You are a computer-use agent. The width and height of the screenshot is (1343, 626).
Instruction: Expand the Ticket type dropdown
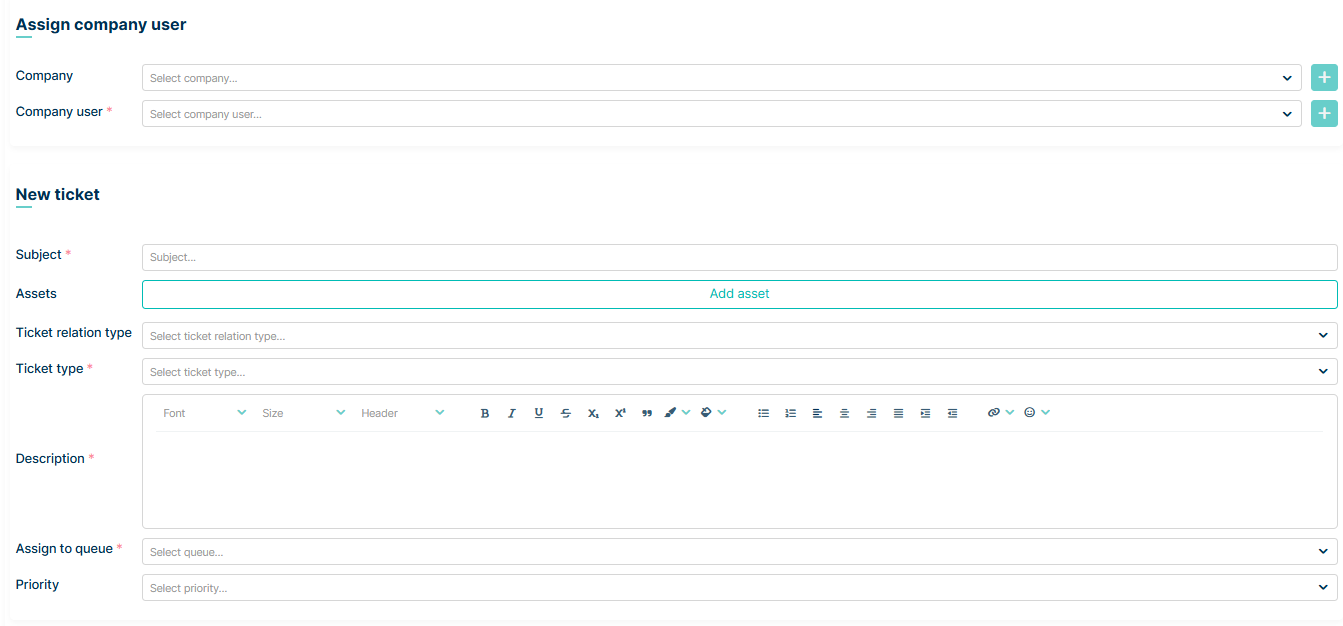(x=739, y=372)
